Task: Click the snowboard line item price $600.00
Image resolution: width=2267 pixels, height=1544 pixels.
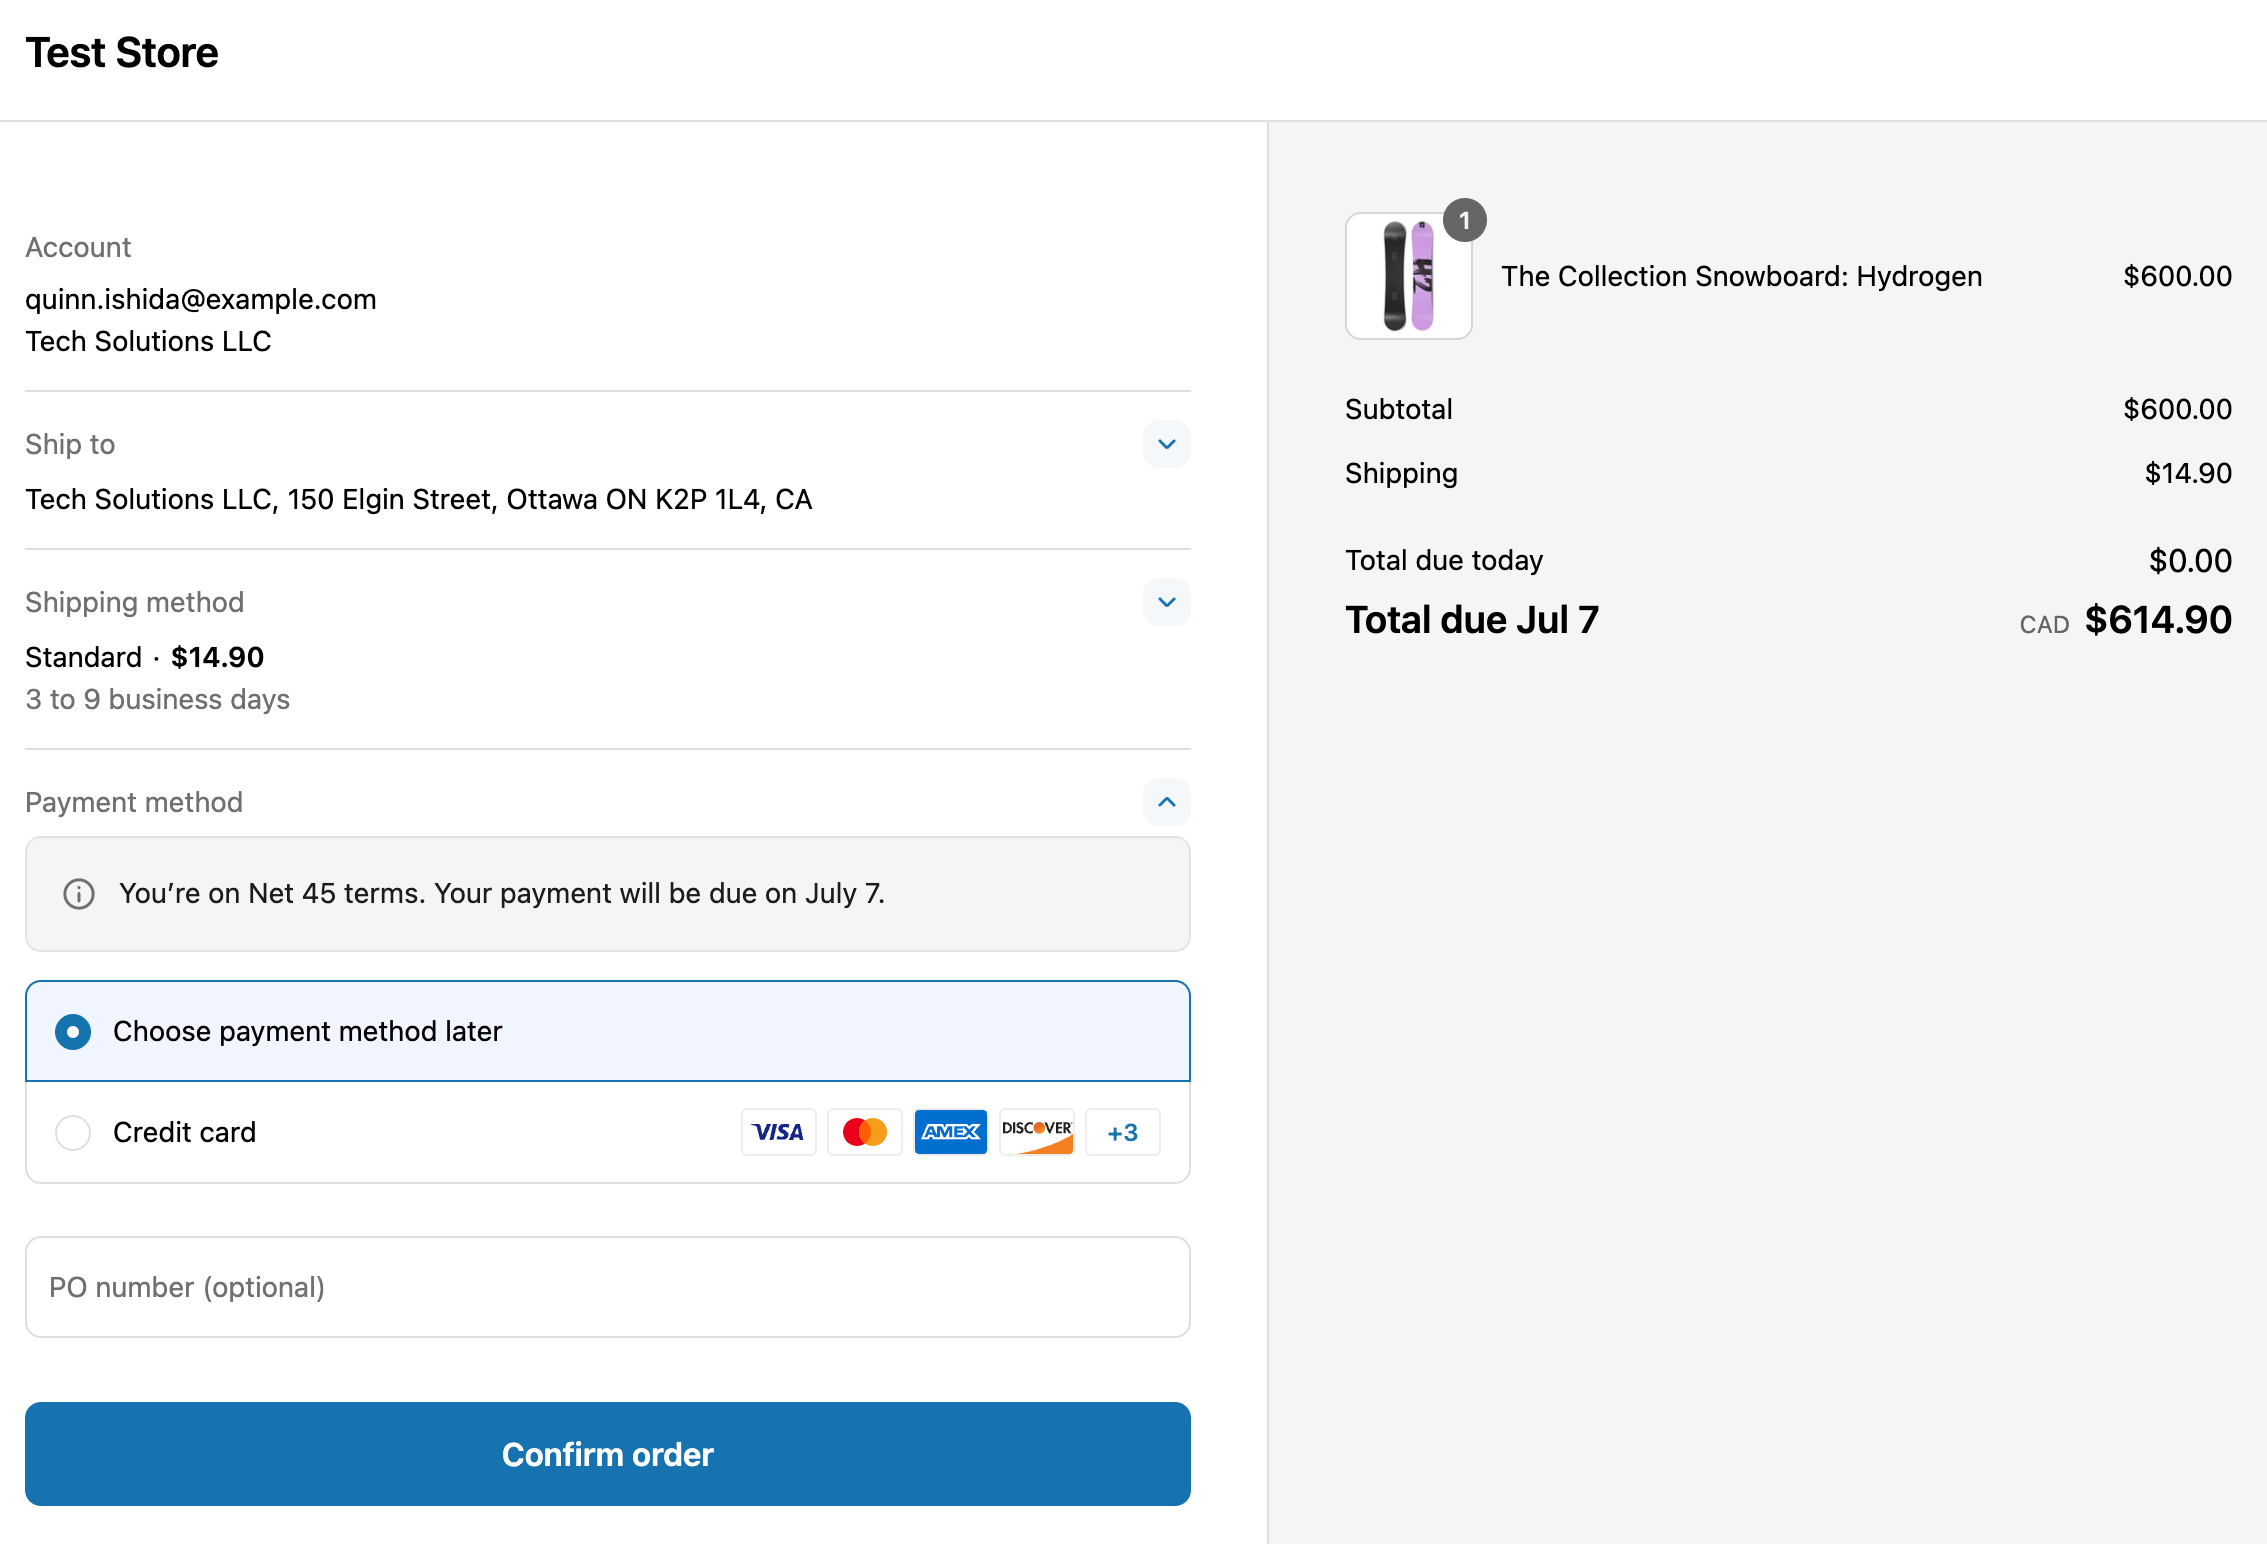Action: (x=2177, y=276)
